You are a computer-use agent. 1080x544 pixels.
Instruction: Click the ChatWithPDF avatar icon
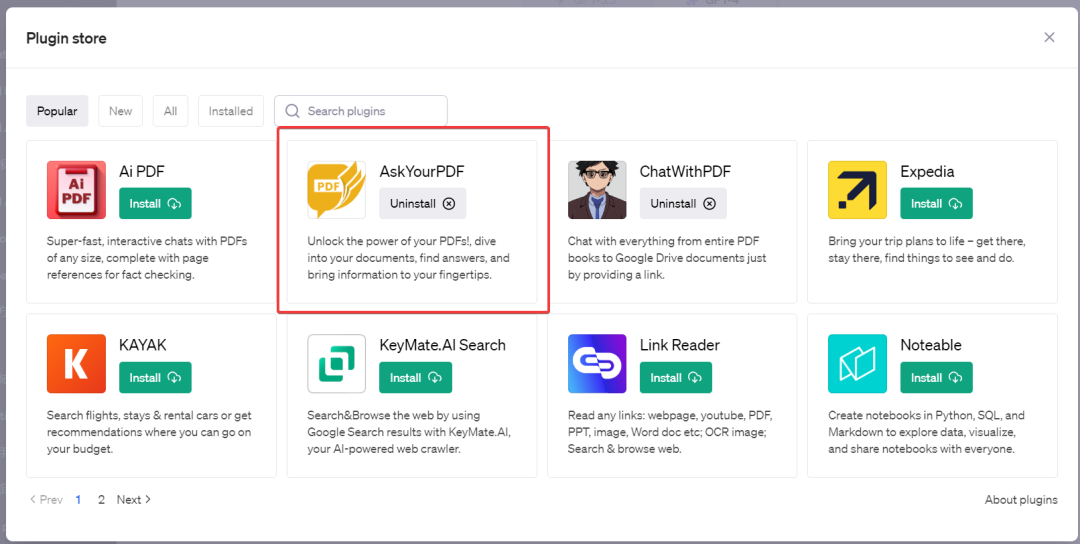[x=597, y=190]
